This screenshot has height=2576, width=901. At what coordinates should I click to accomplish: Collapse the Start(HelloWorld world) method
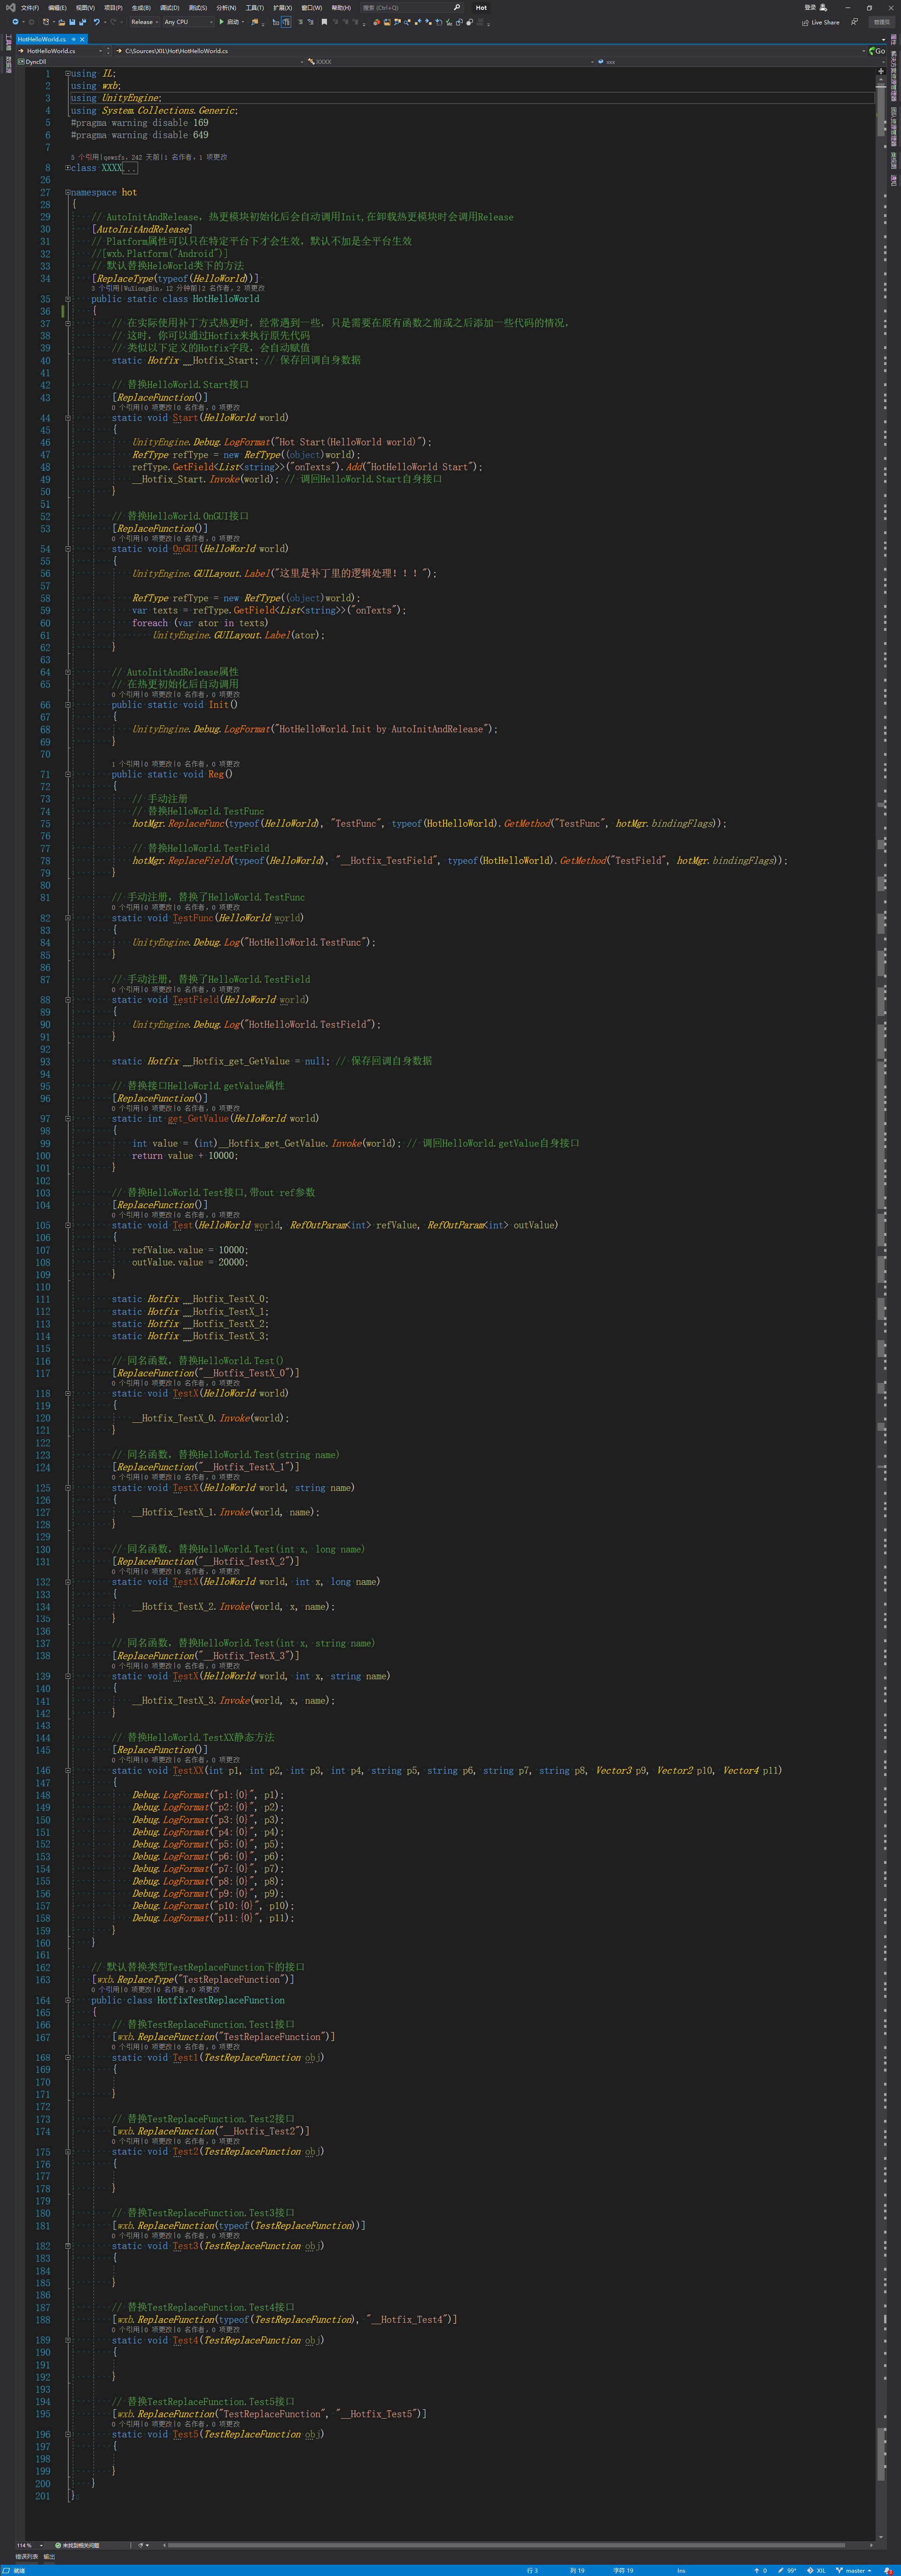click(x=68, y=418)
